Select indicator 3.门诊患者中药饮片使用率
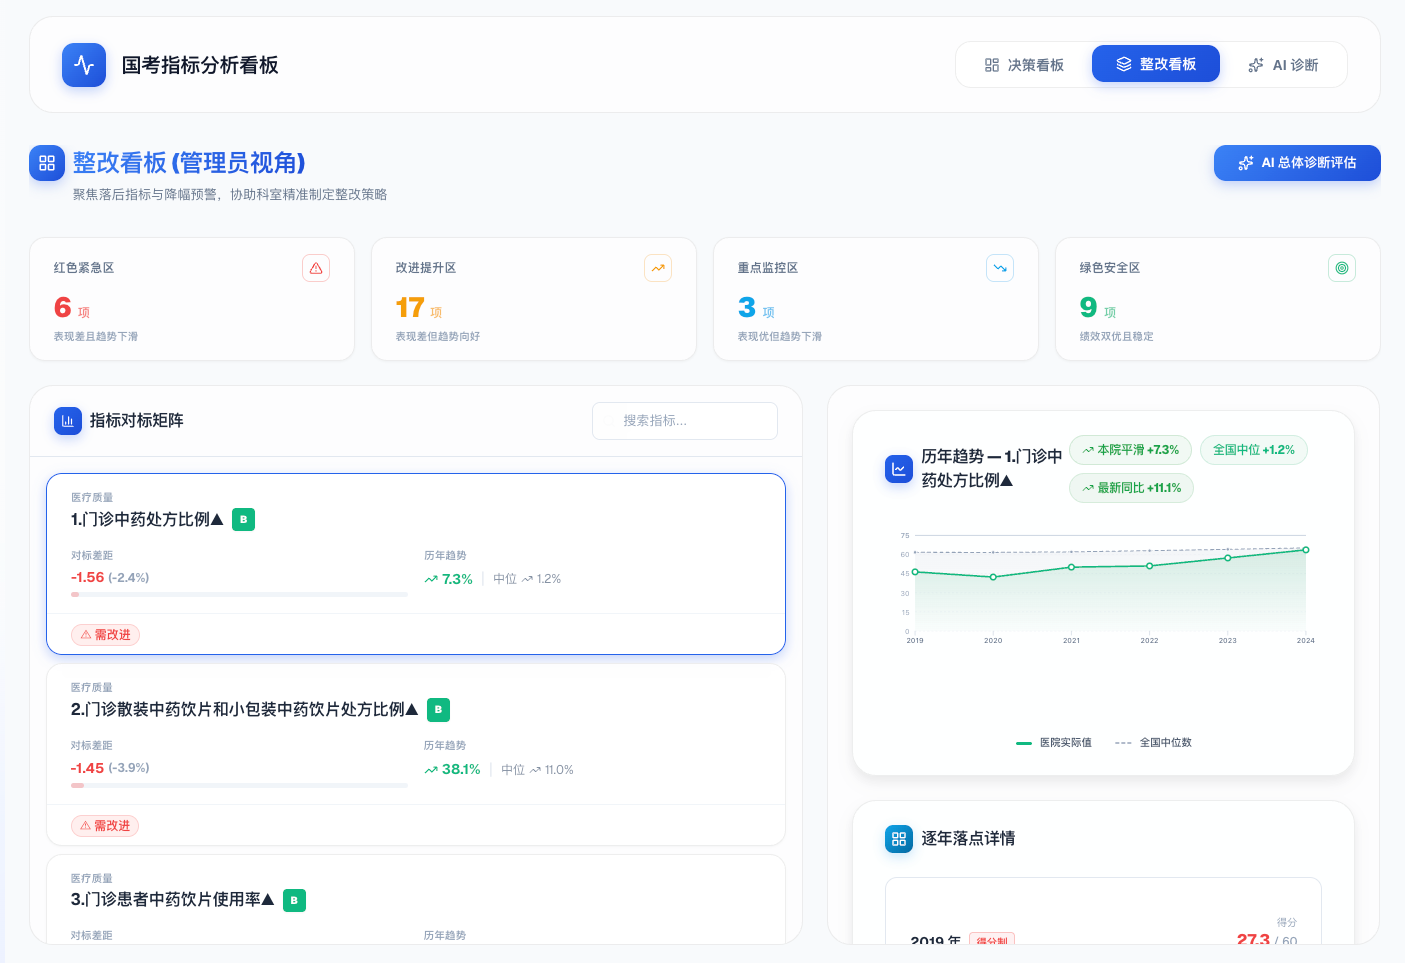The height and width of the screenshot is (963, 1405). pyautogui.click(x=416, y=899)
